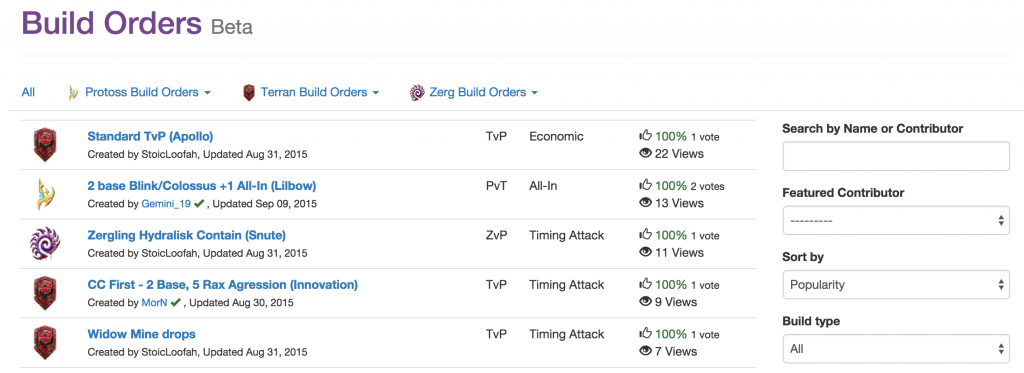Expand the Zerg Build Orders menu
1024x373 pixels.
[474, 92]
